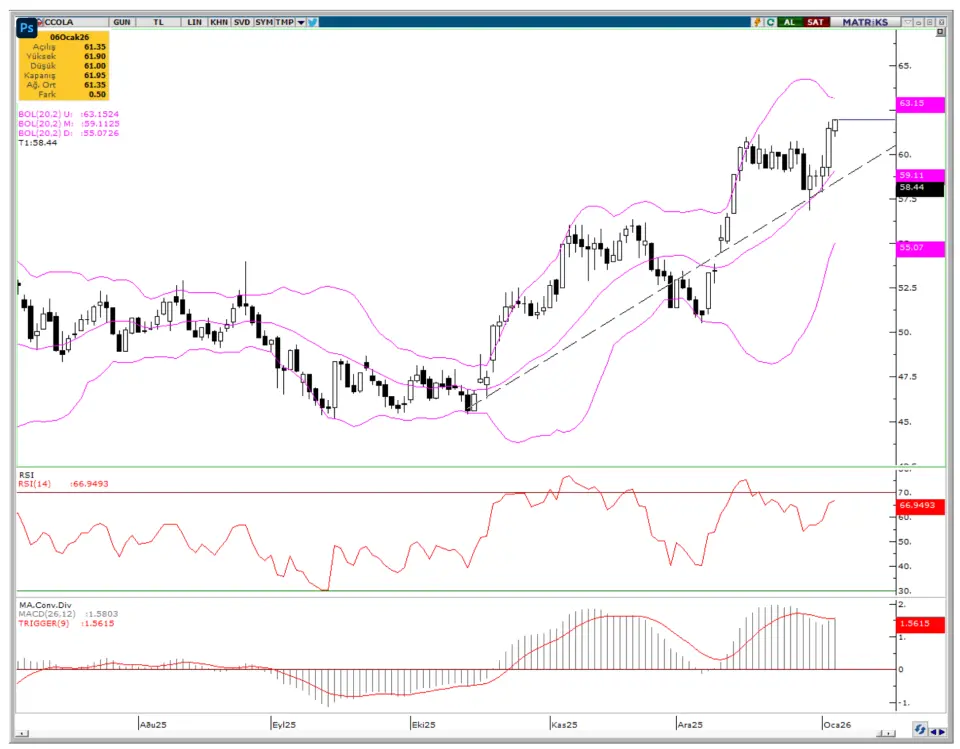Open the GUN period selector
This screenshot has height=749, width=960.
pyautogui.click(x=121, y=21)
